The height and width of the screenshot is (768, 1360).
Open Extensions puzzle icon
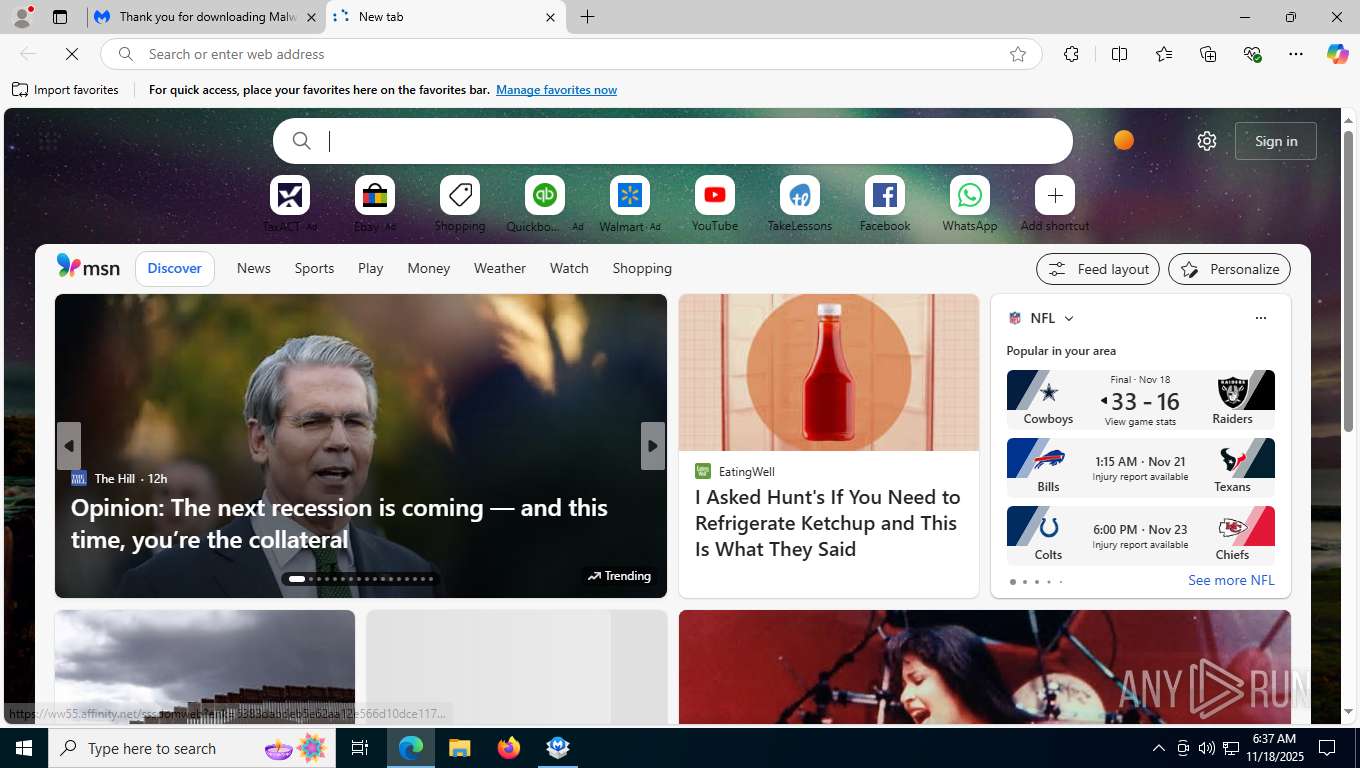pos(1071,54)
